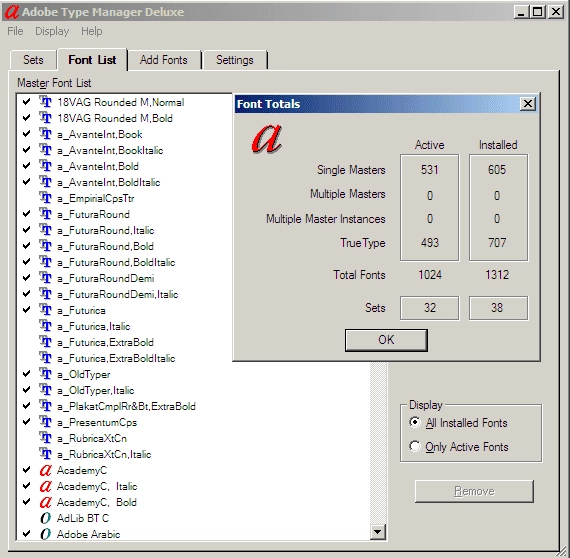Toggle the active checkmark for a_FuturaRound
570x558 pixels.
coord(27,213)
